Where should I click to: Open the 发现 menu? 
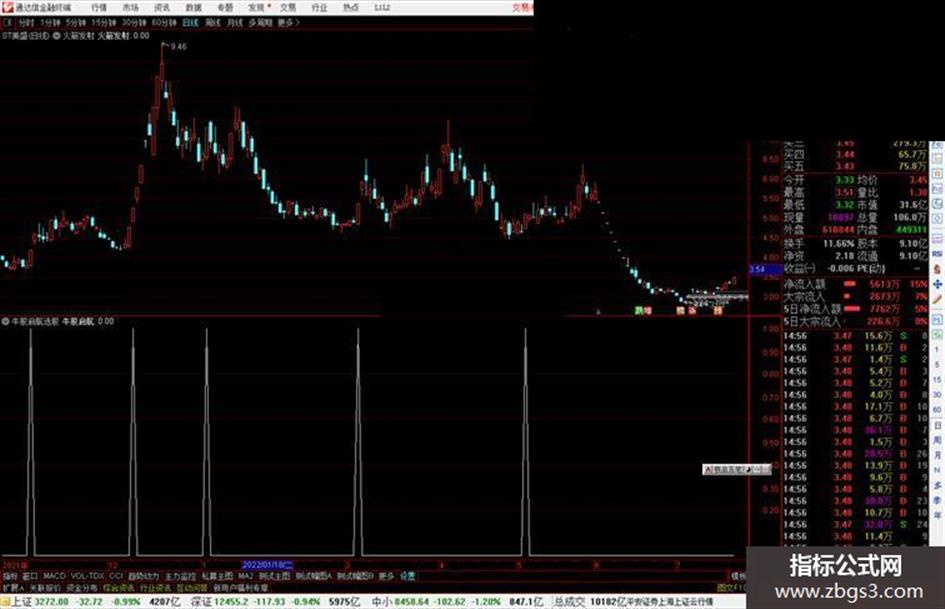click(x=257, y=7)
